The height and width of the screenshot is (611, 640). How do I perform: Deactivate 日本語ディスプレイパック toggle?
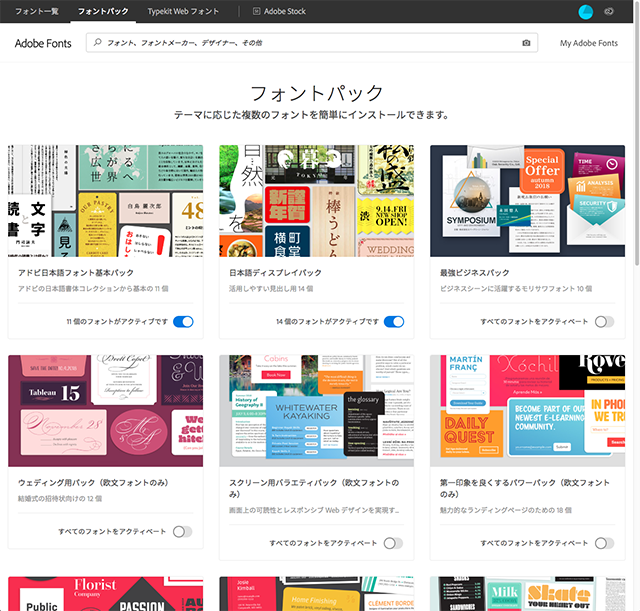click(394, 322)
